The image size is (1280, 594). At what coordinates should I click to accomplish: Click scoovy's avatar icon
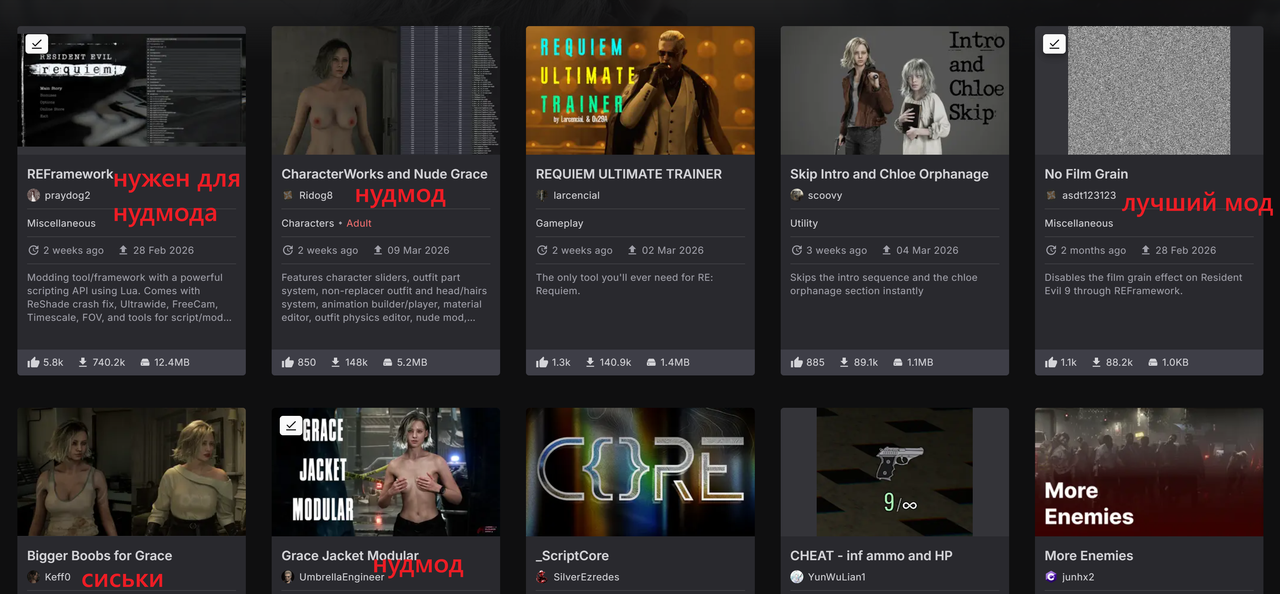point(797,195)
